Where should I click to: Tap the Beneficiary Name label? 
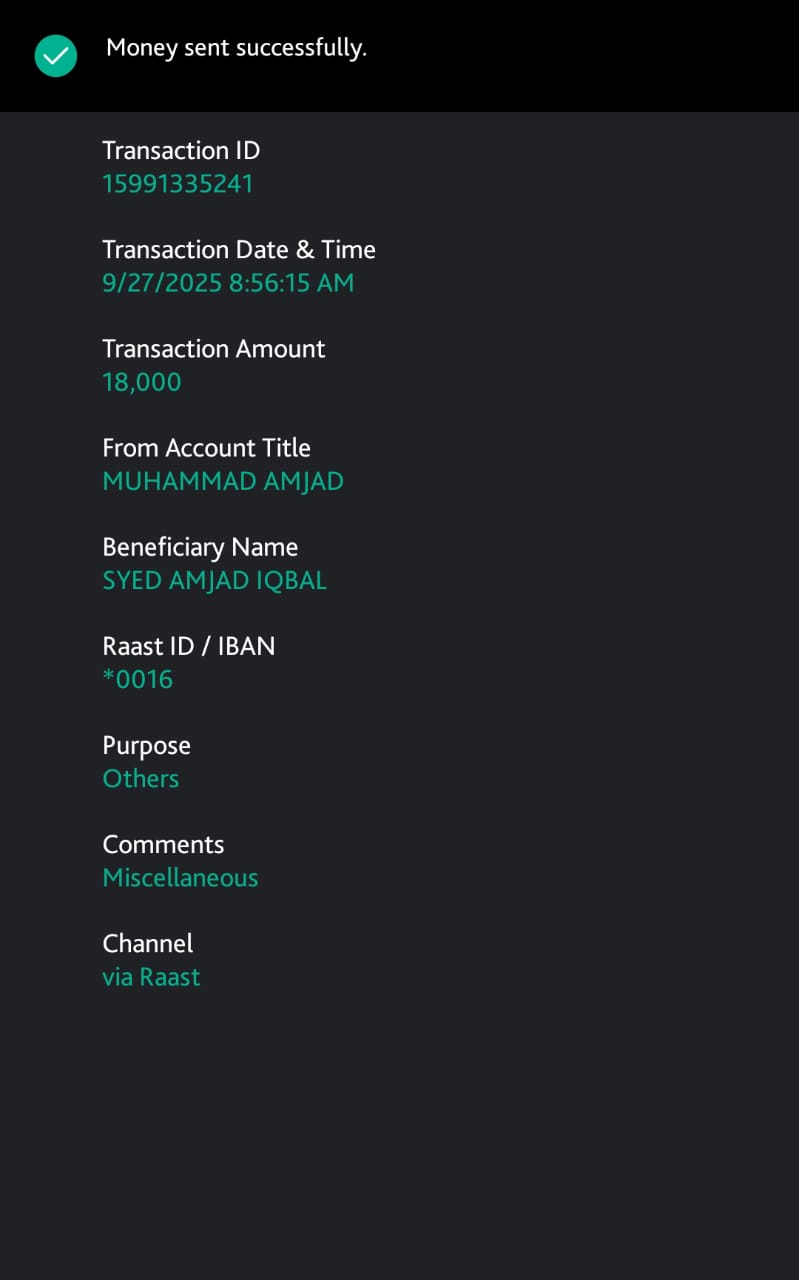click(200, 547)
